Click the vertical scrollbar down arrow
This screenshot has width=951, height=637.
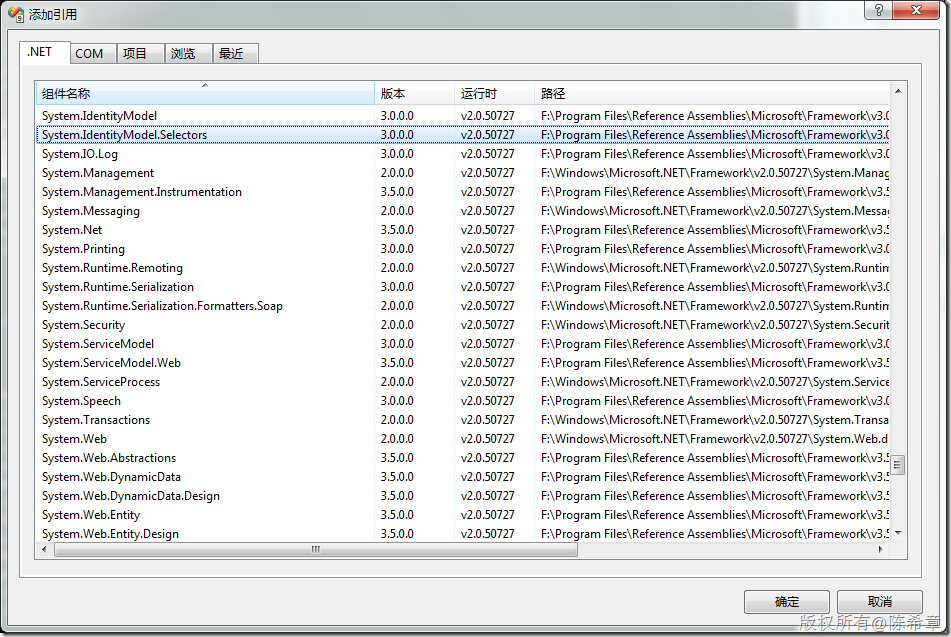coord(898,533)
